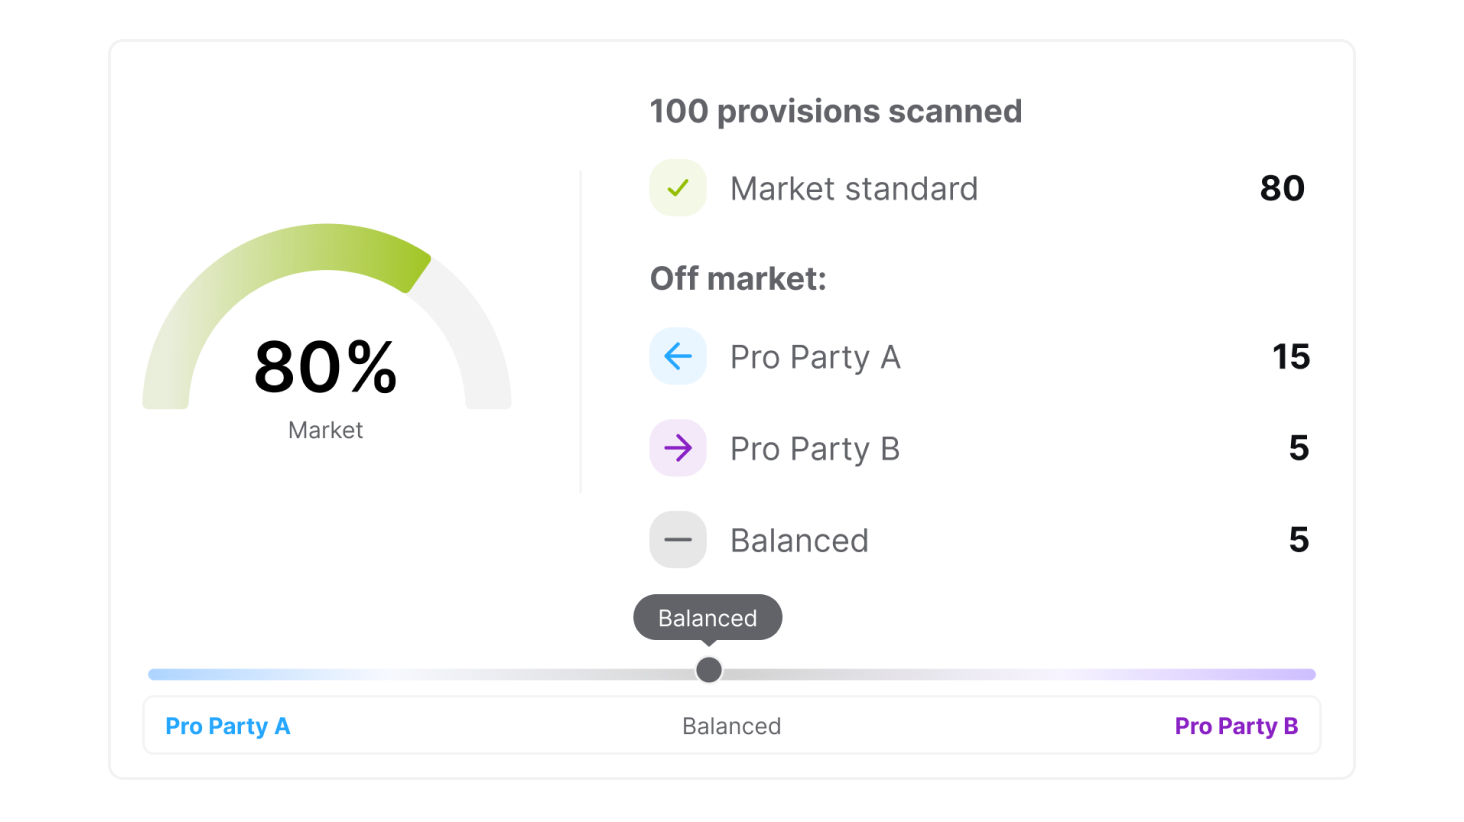Click the purple right-arrow Pro Party B icon

pos(678,448)
